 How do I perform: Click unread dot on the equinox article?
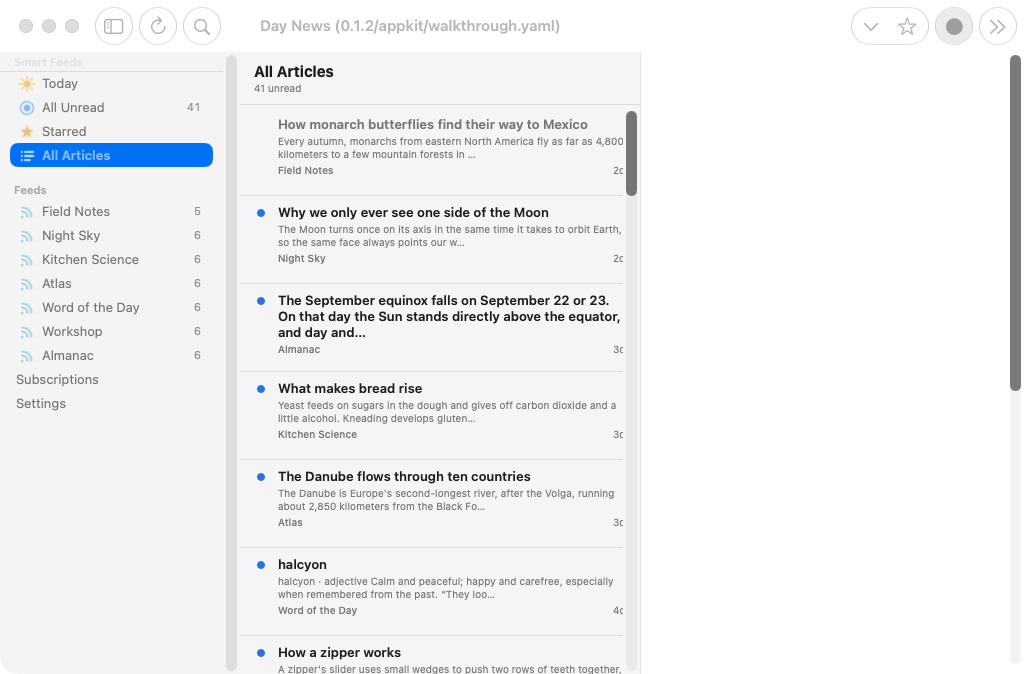pos(261,301)
